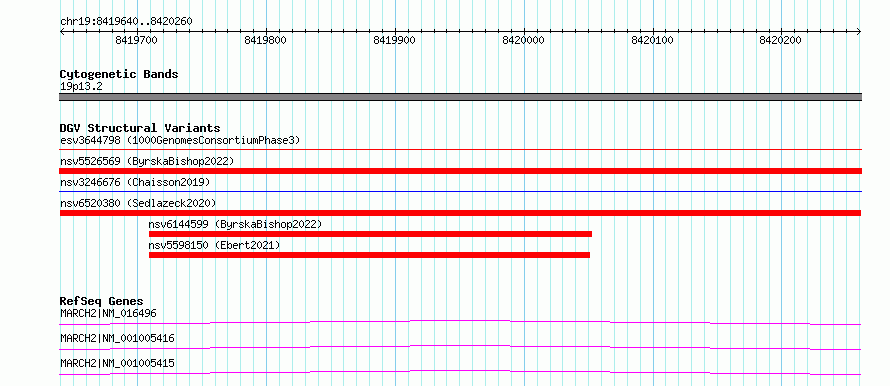Image resolution: width=890 pixels, height=386 pixels.
Task: Click the gray 19p13.2 cytoband bar
Action: [460, 97]
